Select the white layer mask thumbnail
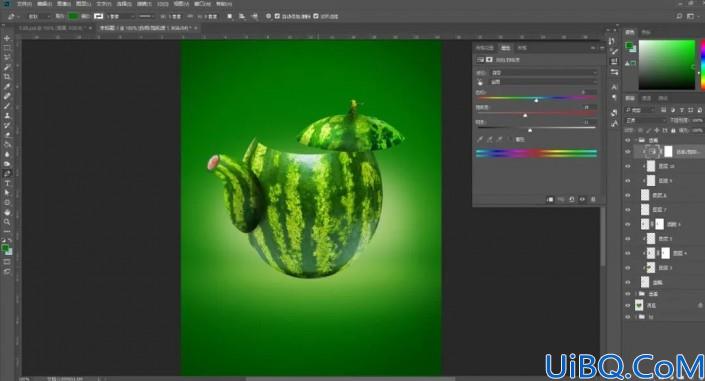Screen dimensions: 705x381 (x=668, y=152)
